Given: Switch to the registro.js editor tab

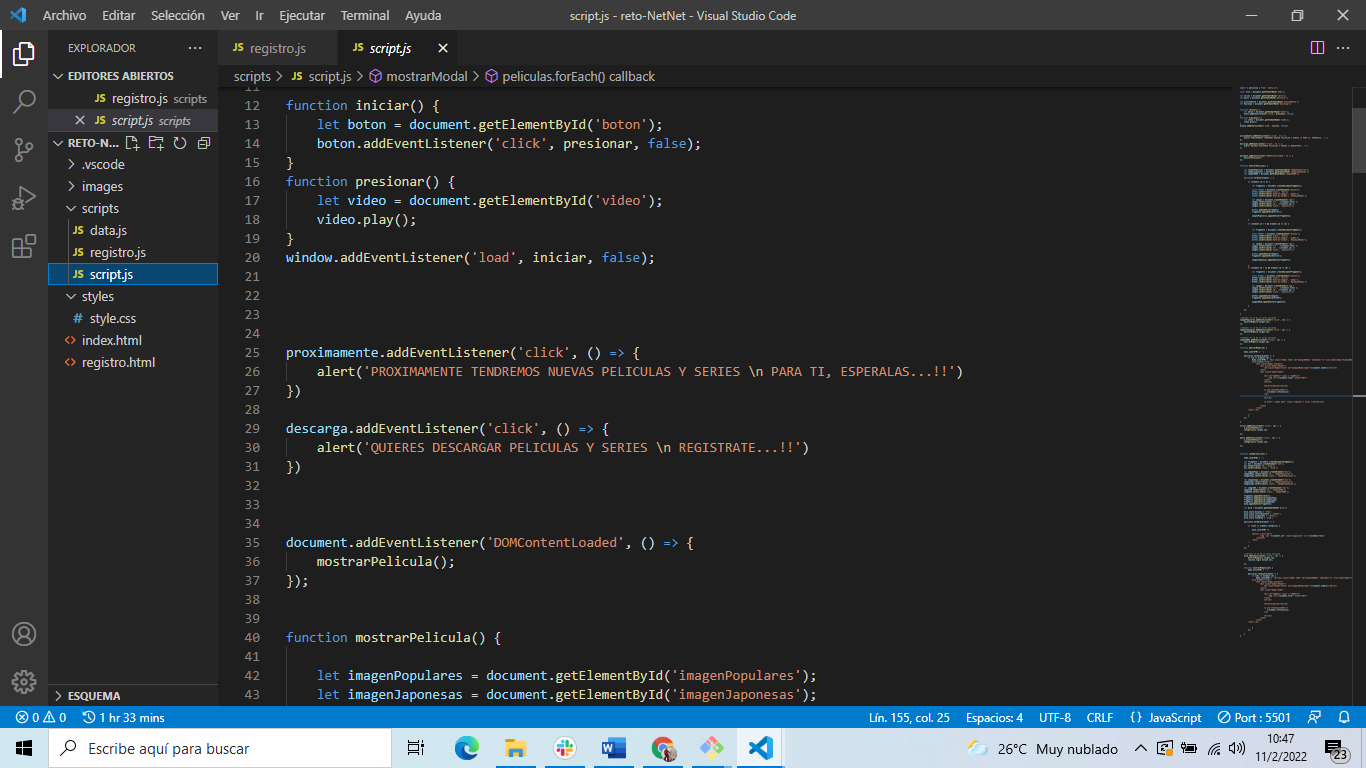Looking at the screenshot, I should (x=278, y=48).
